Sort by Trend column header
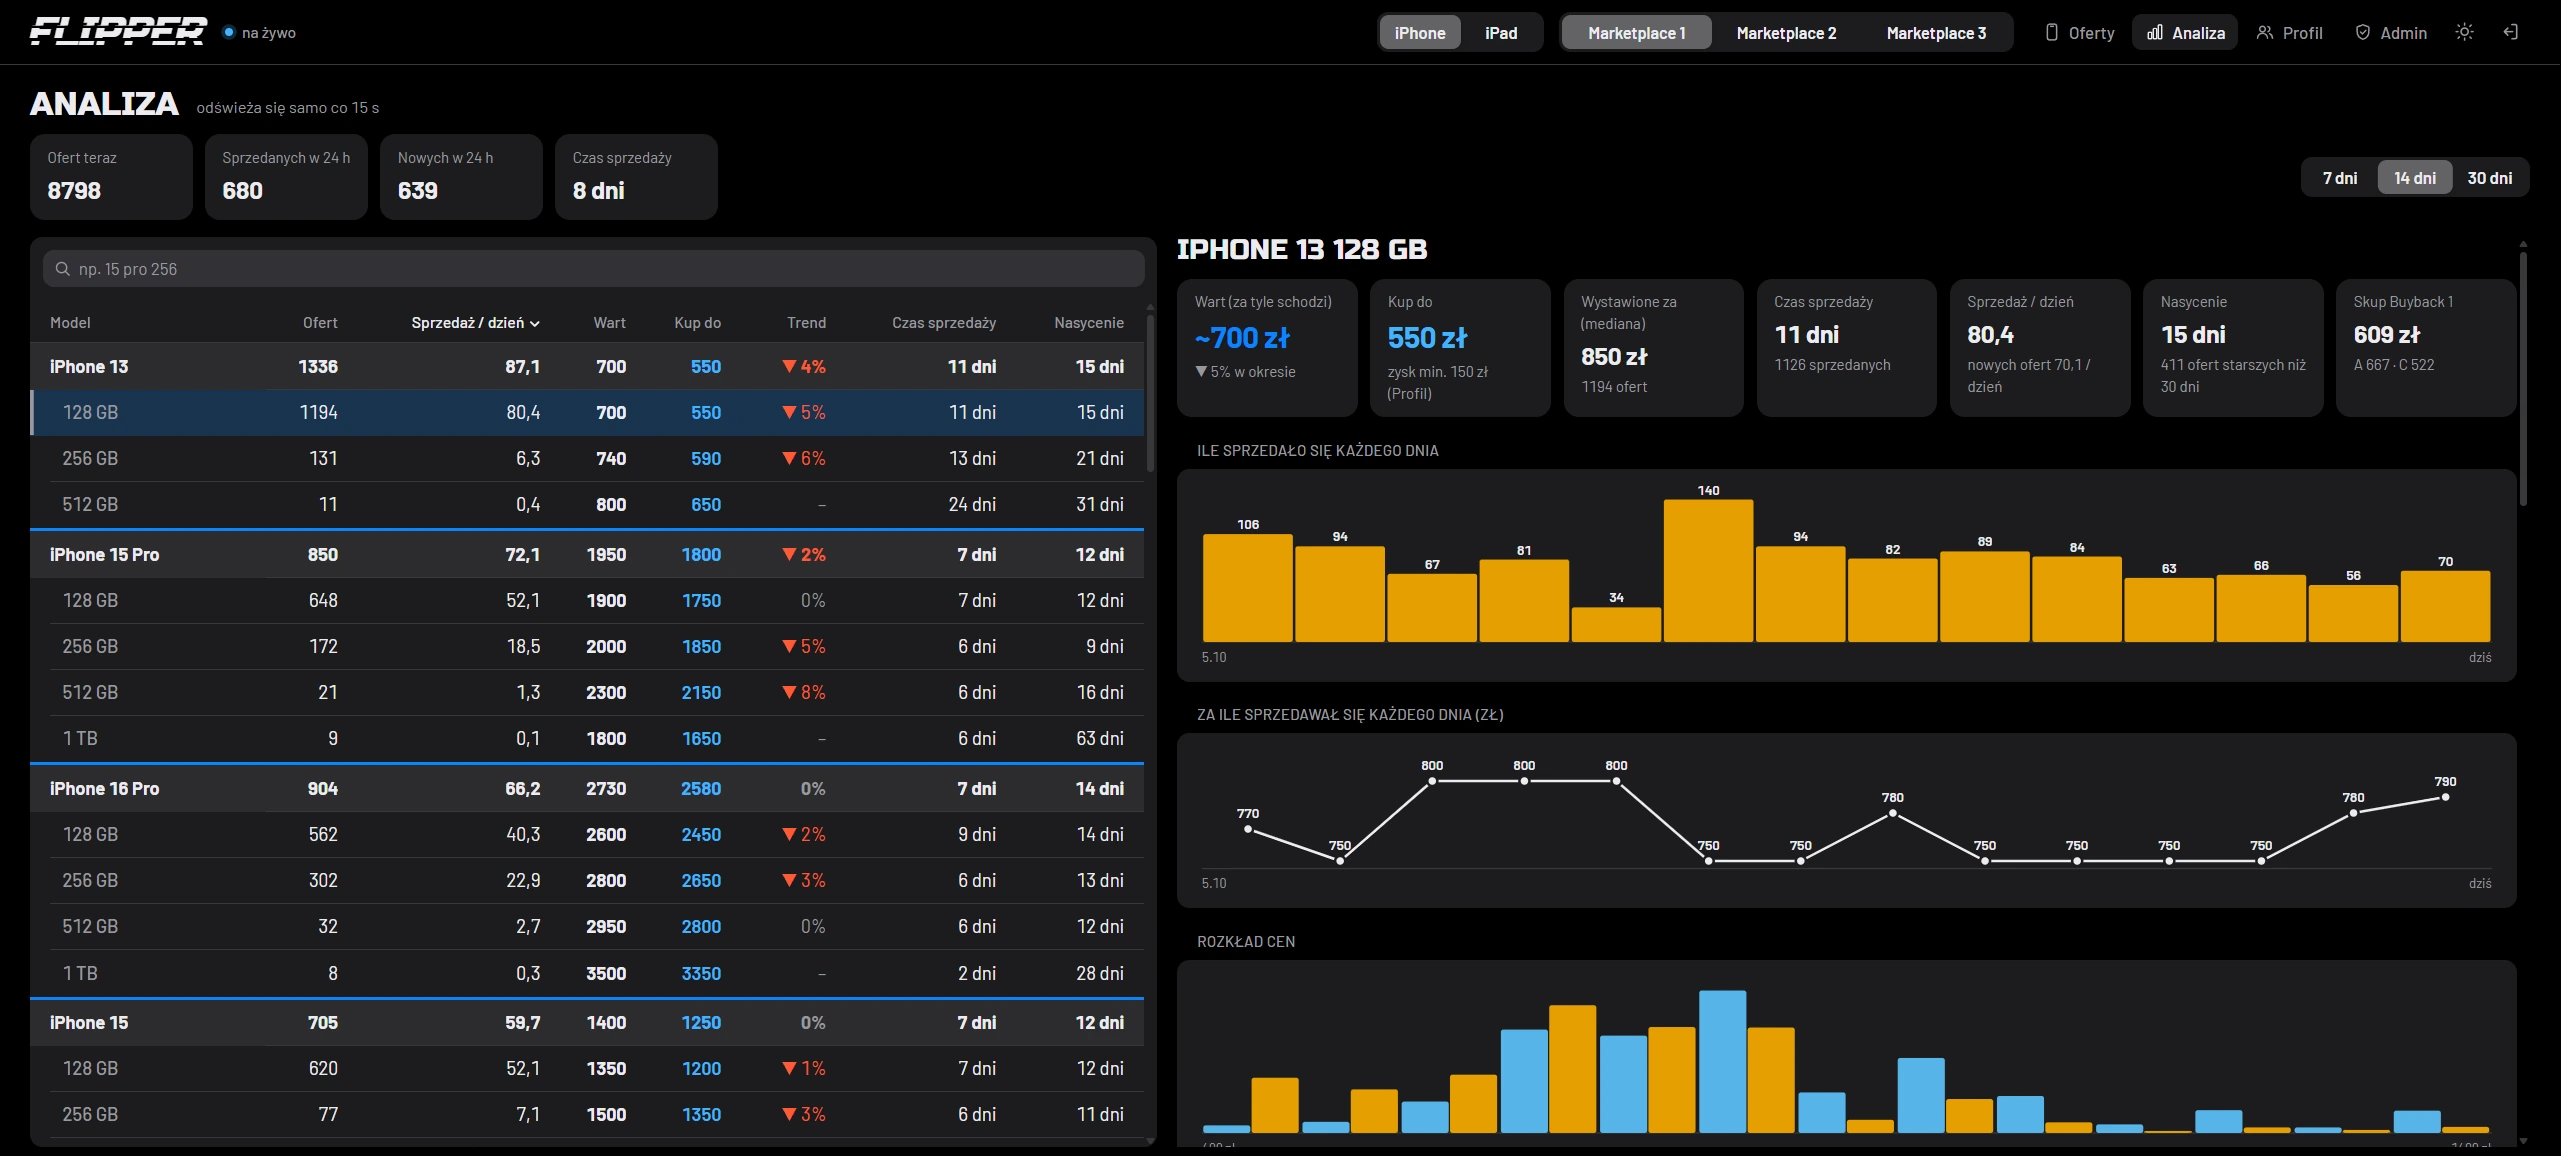 (806, 323)
